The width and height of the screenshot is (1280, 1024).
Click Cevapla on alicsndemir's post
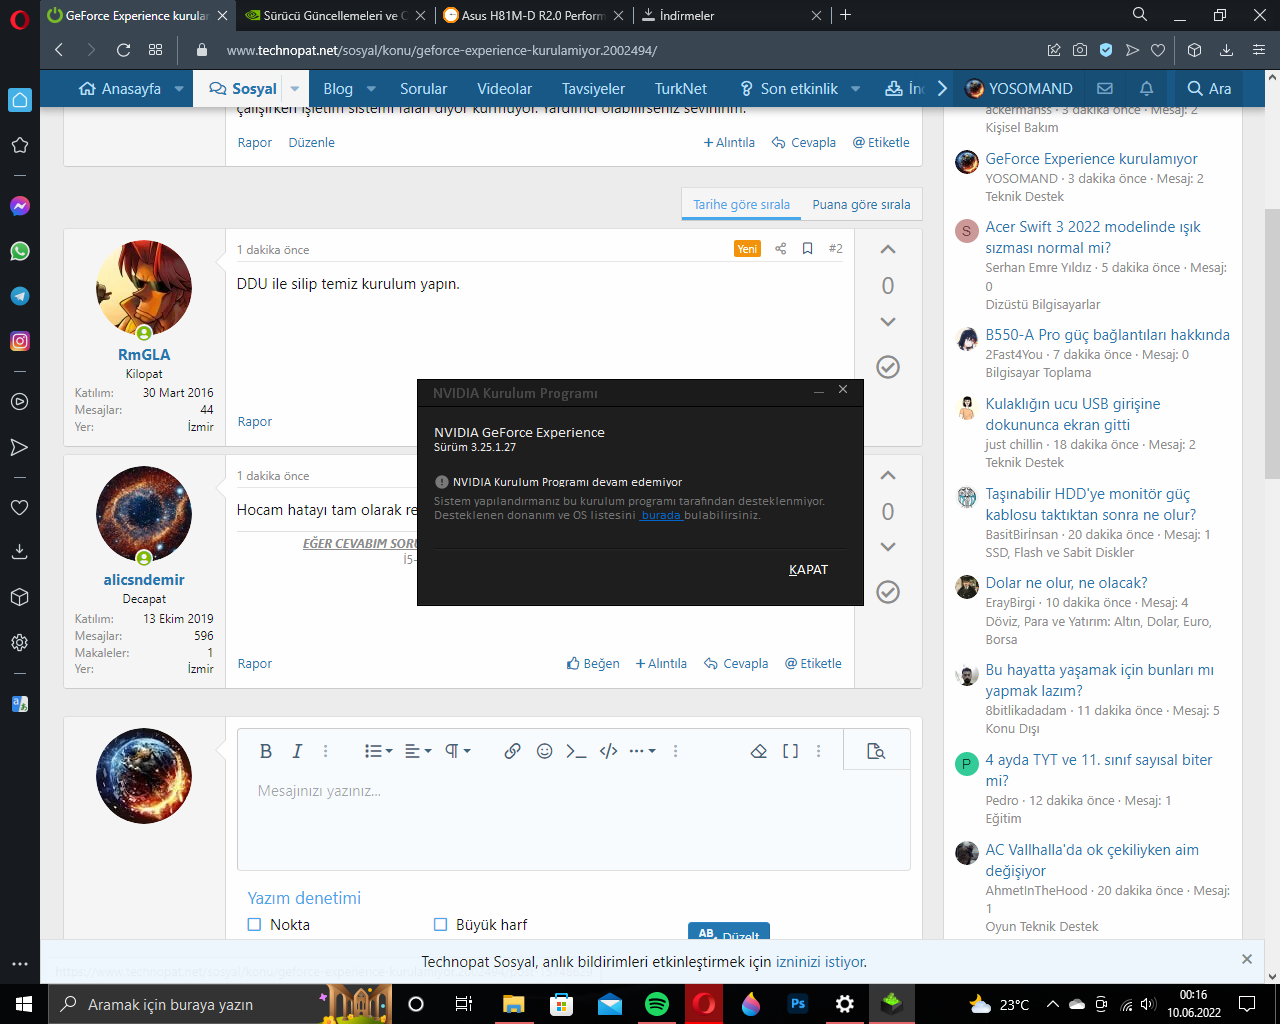point(736,664)
